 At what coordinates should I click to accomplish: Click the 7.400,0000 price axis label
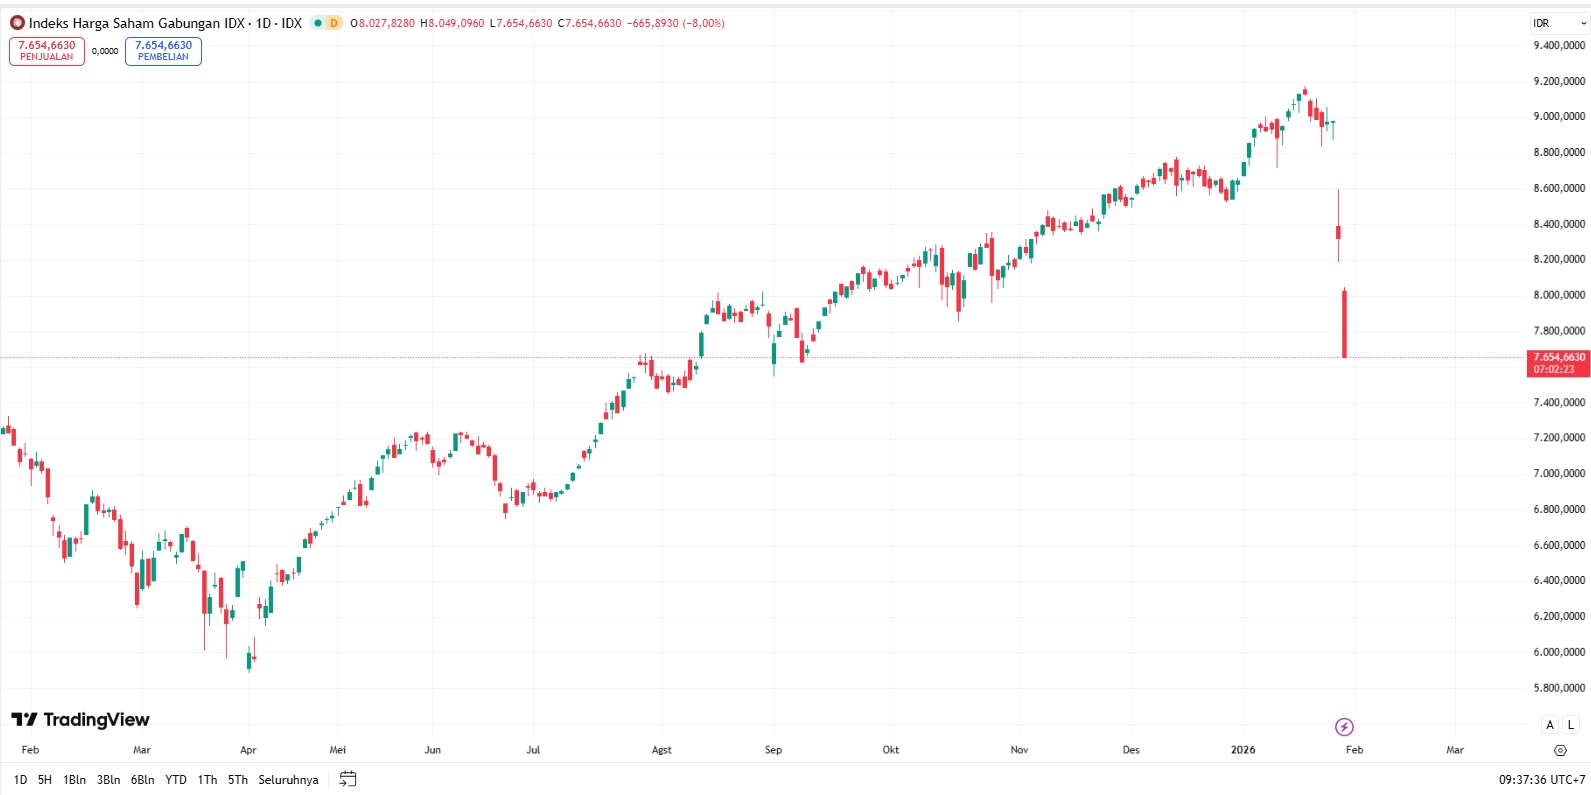point(1559,402)
